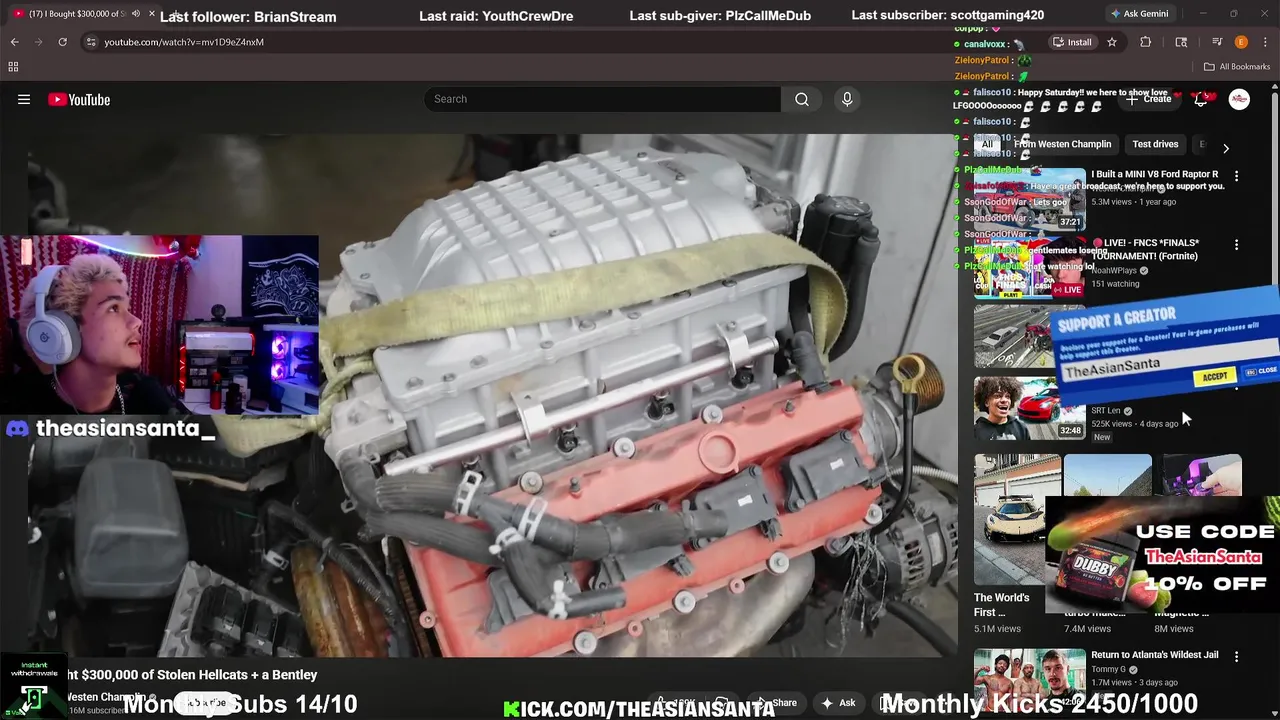The height and width of the screenshot is (720, 1280).
Task: Select the 'All' filter chip
Action: [987, 144]
